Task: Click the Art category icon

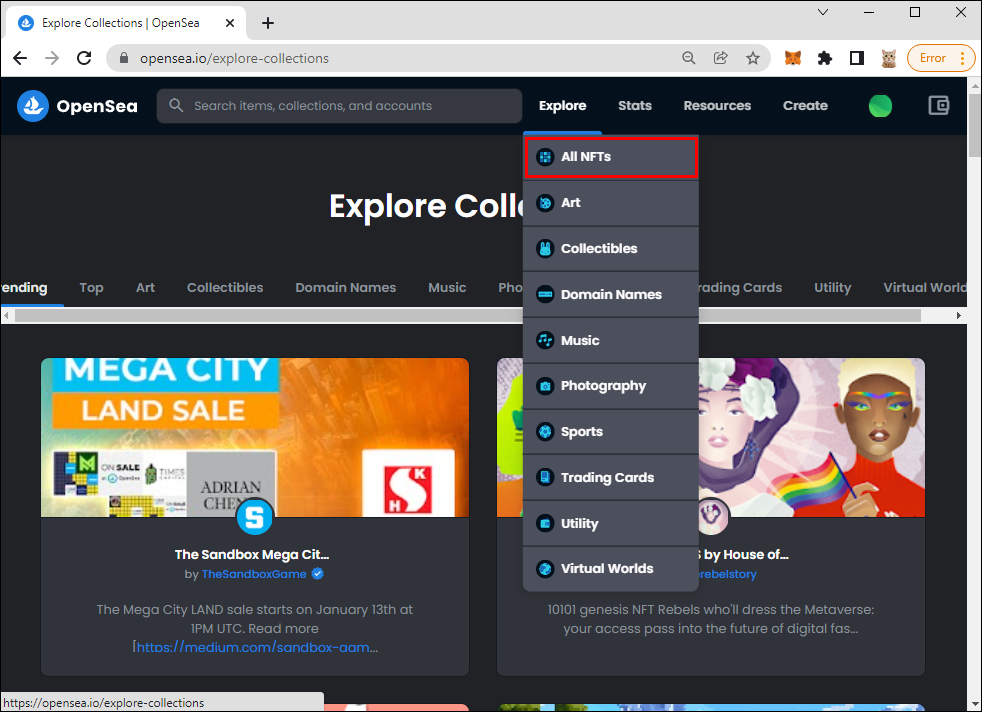Action: (545, 202)
